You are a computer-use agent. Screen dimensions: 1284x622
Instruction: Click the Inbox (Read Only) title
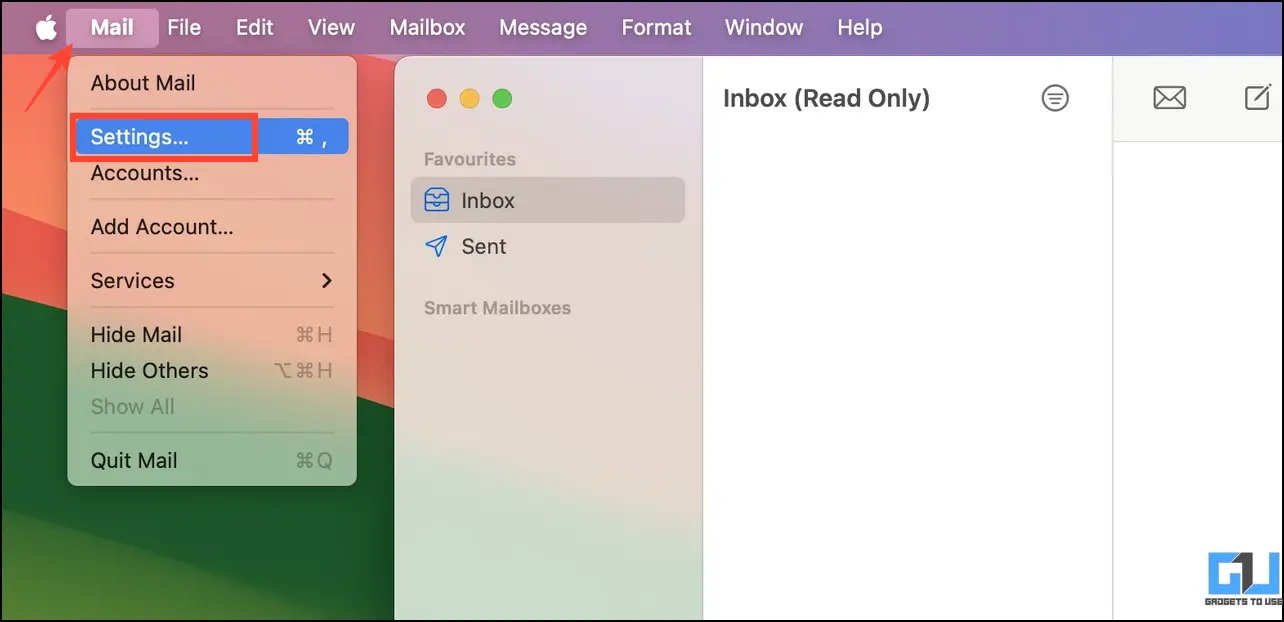tap(826, 98)
